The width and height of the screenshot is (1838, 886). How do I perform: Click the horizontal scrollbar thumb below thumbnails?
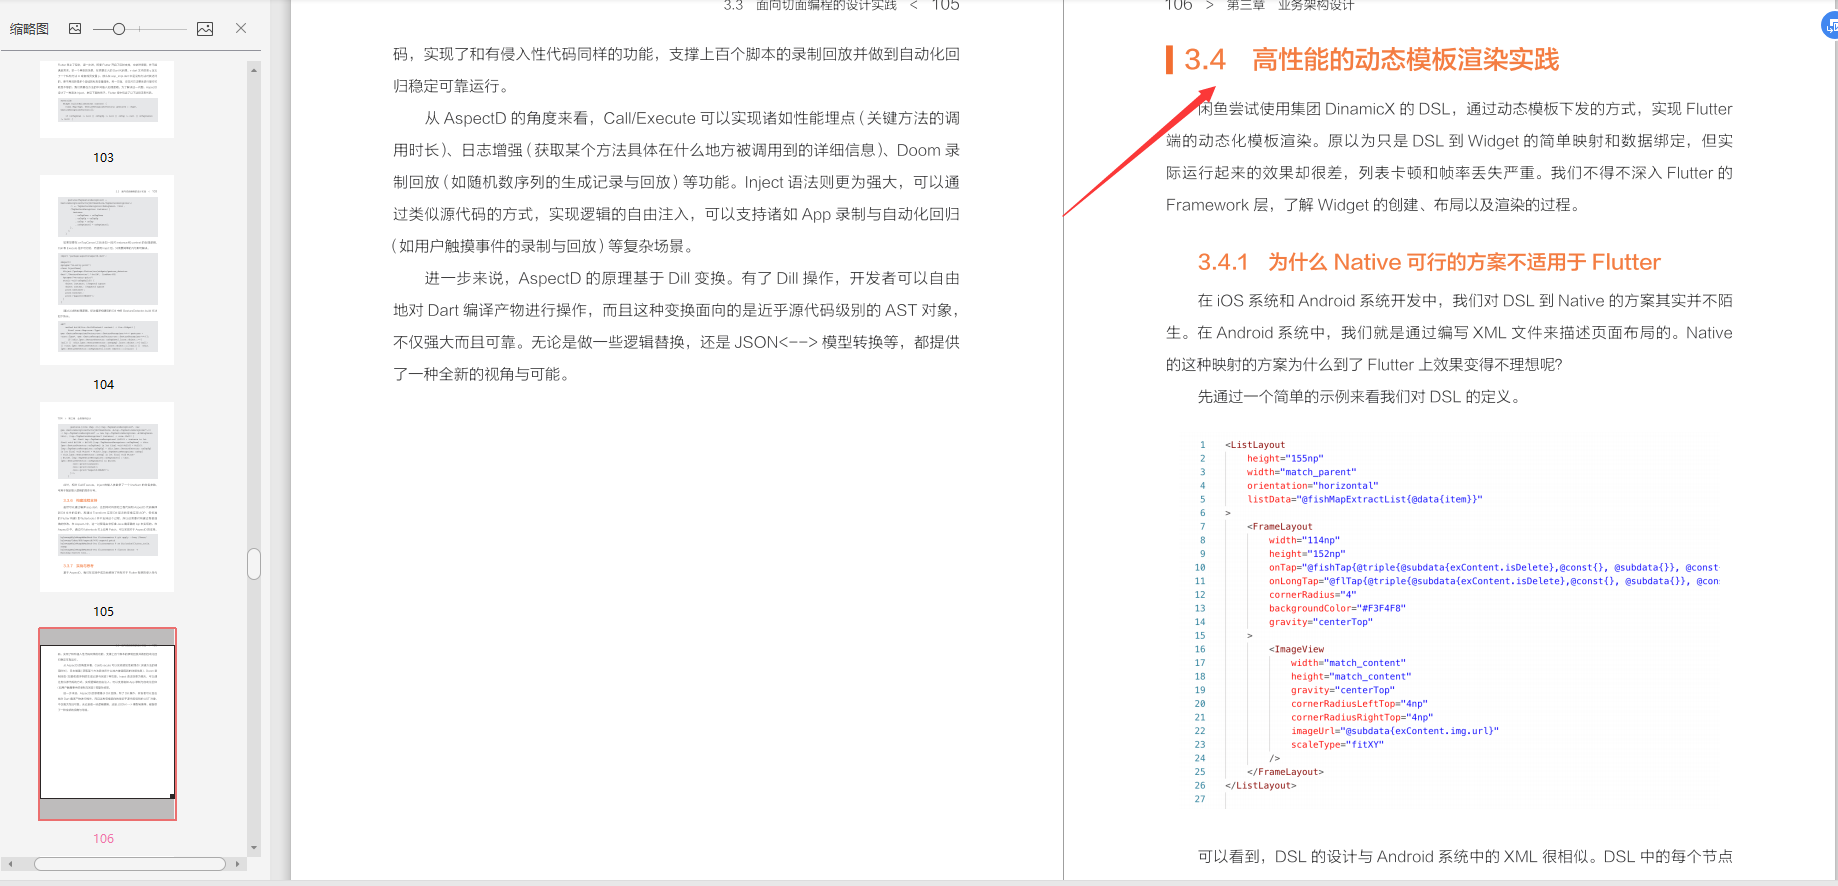pos(130,864)
